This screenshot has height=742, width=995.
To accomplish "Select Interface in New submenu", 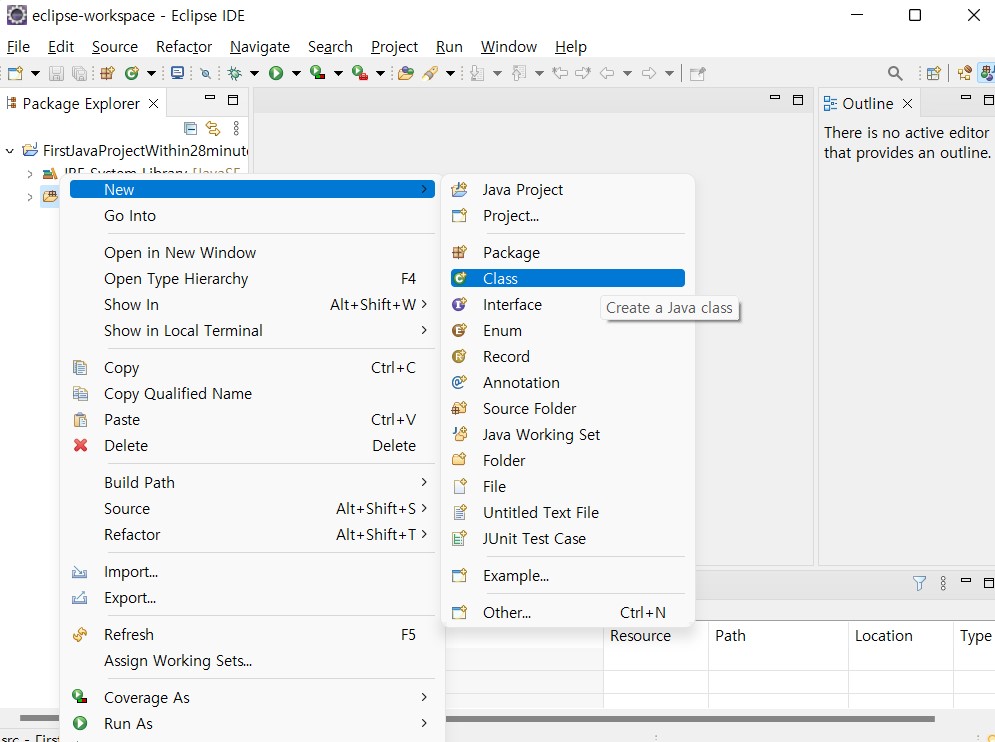I will (x=568, y=305).
